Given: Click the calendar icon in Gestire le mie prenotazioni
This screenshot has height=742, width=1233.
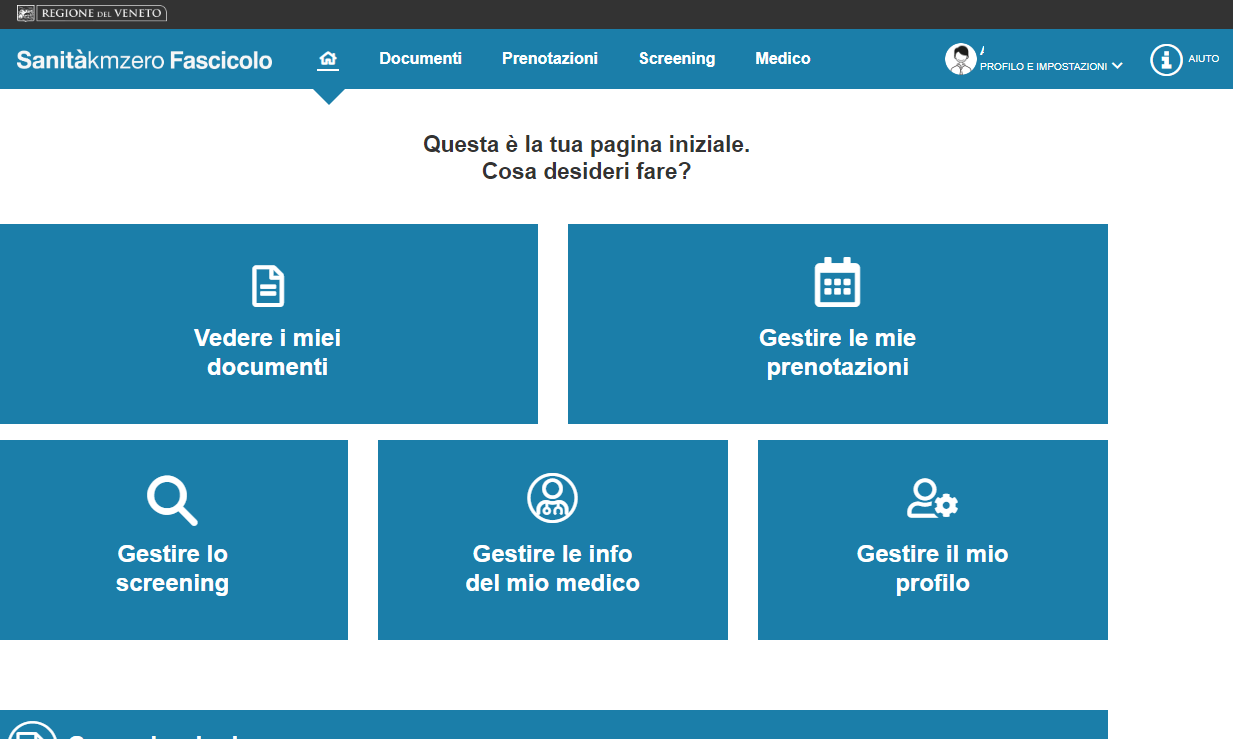Looking at the screenshot, I should click(x=837, y=282).
